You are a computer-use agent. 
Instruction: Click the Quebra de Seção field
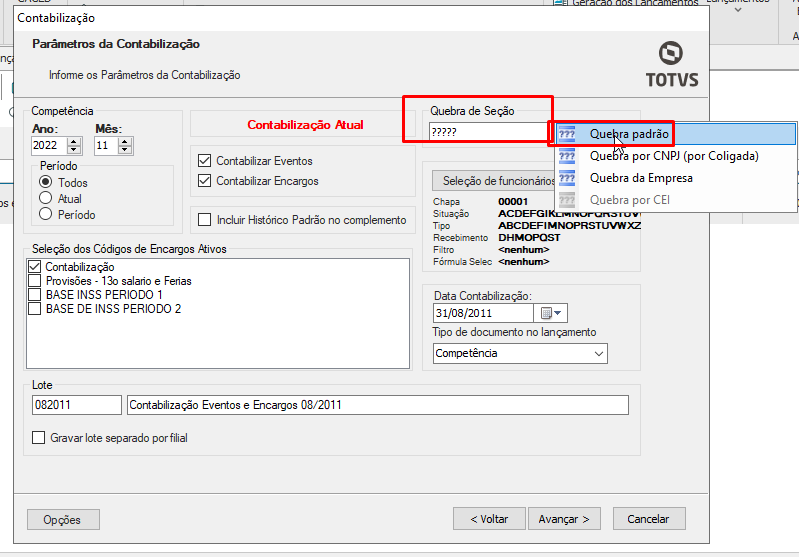pos(488,132)
